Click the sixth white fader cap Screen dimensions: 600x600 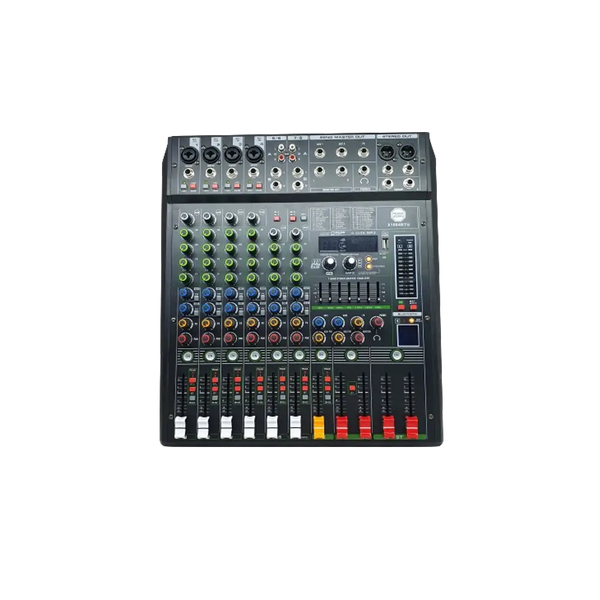[295, 427]
